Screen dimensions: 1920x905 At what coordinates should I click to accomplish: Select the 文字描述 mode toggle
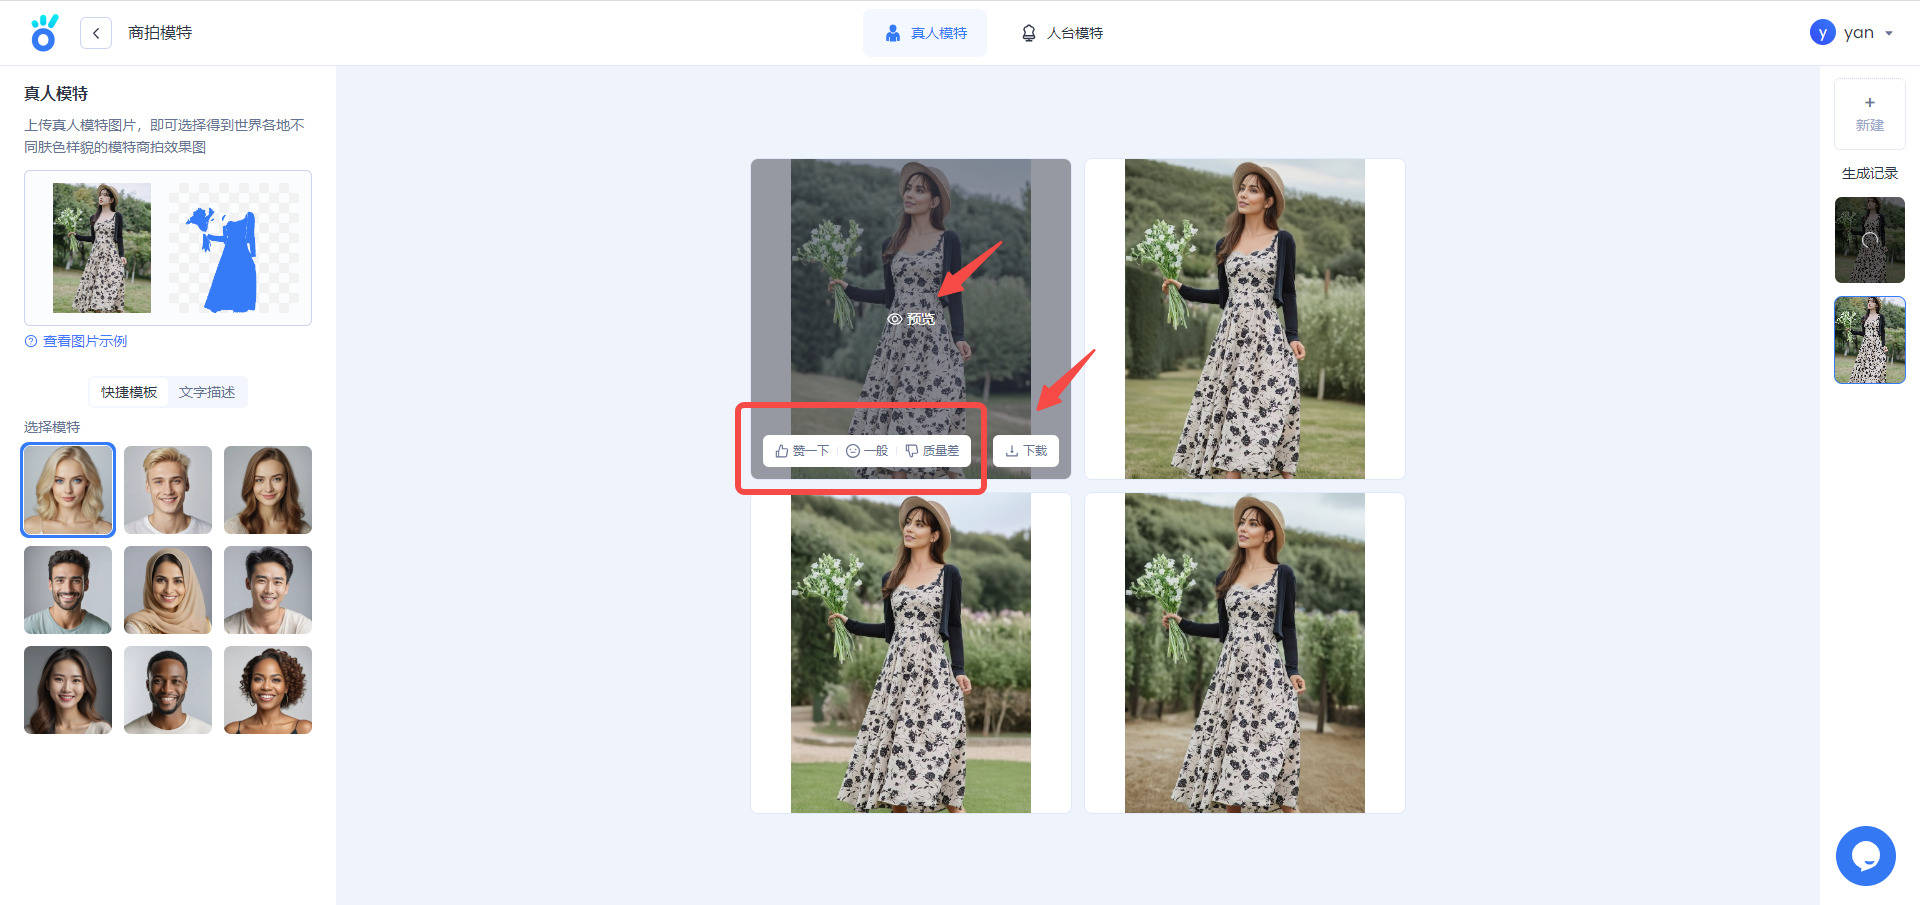click(x=207, y=392)
